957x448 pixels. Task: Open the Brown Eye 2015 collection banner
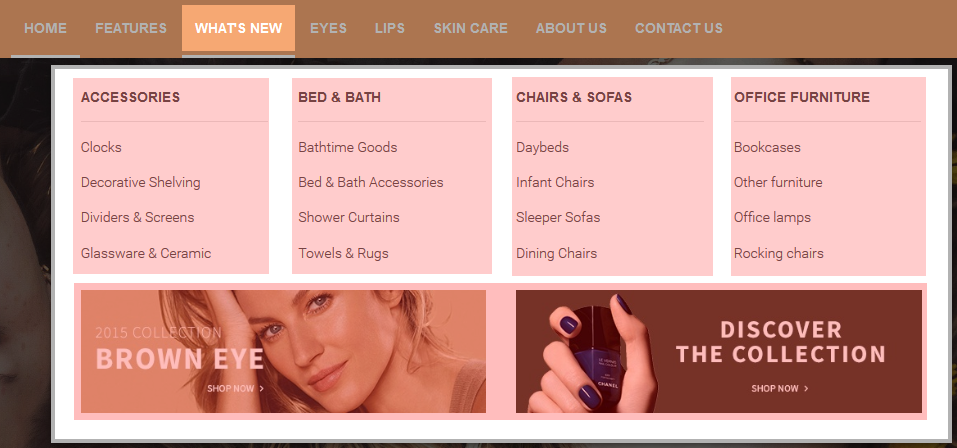tap(283, 352)
